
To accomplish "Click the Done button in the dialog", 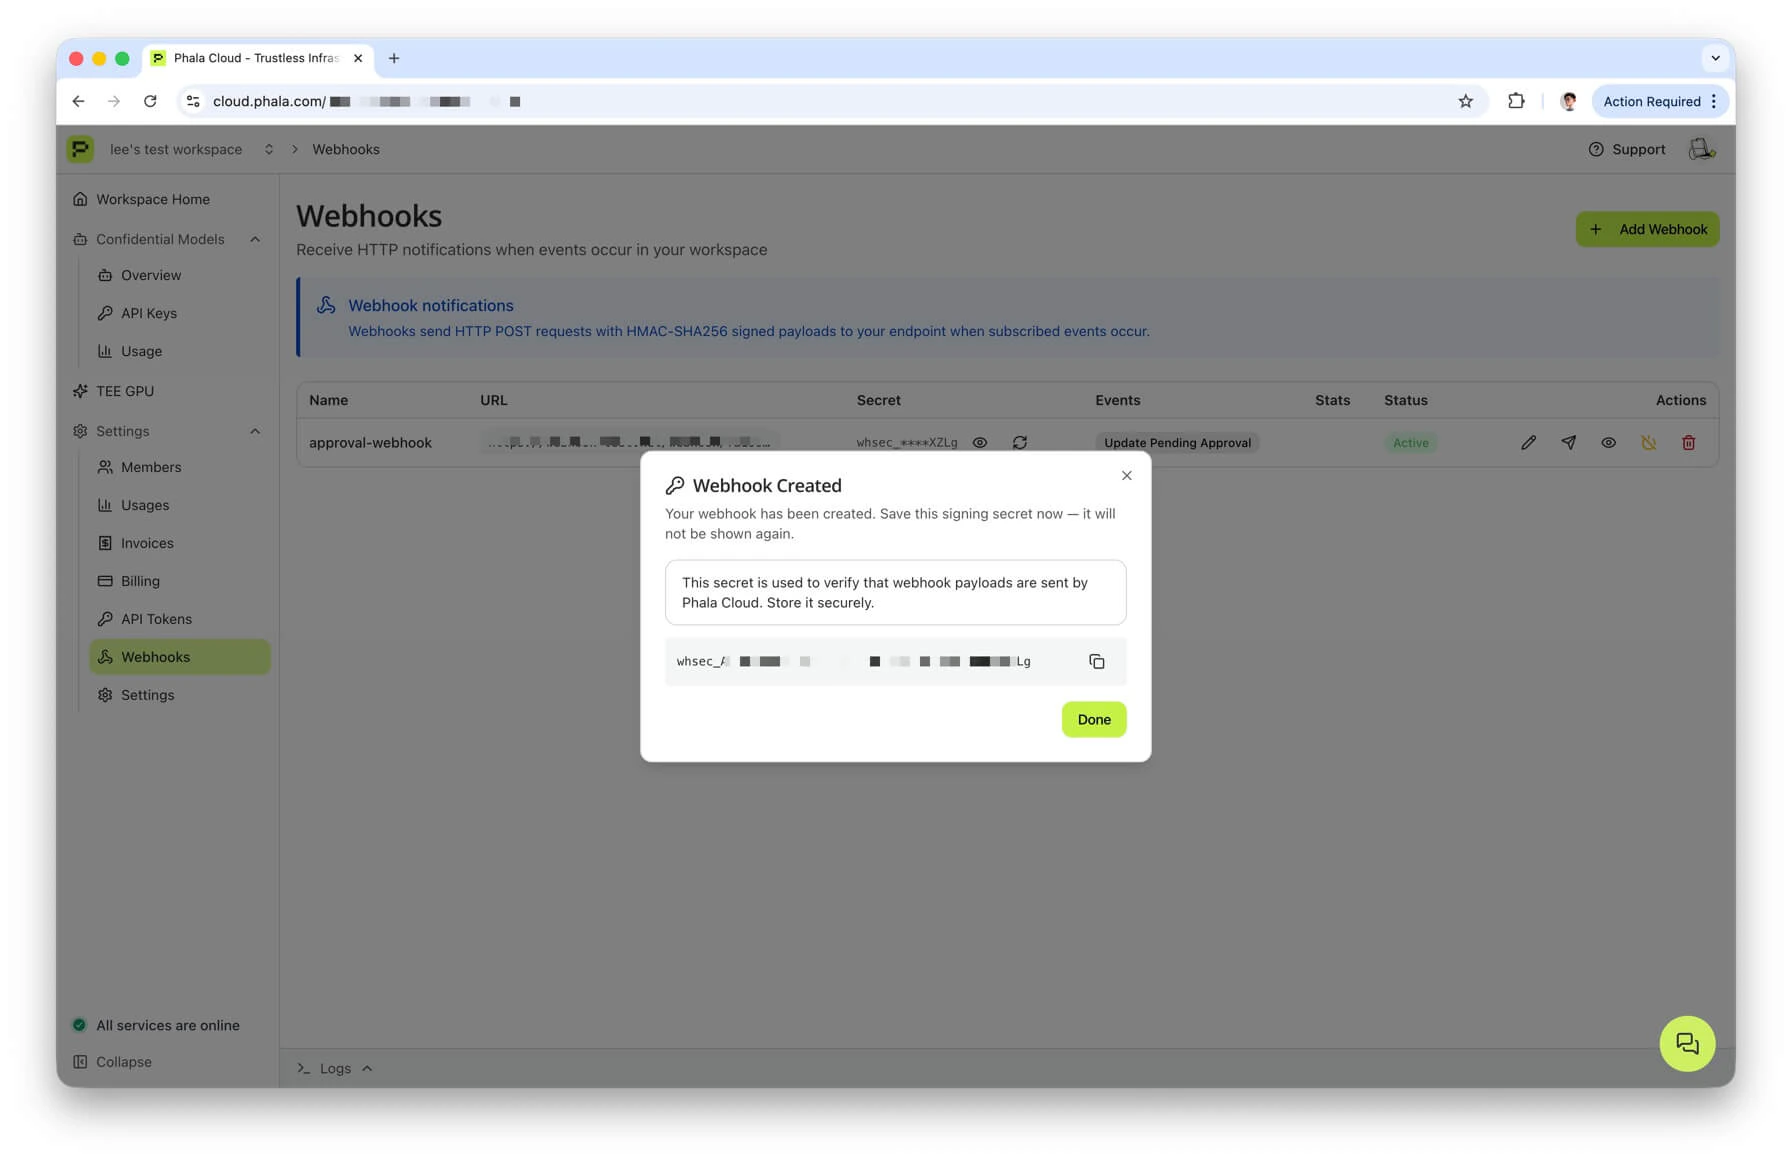I will [1093, 719].
